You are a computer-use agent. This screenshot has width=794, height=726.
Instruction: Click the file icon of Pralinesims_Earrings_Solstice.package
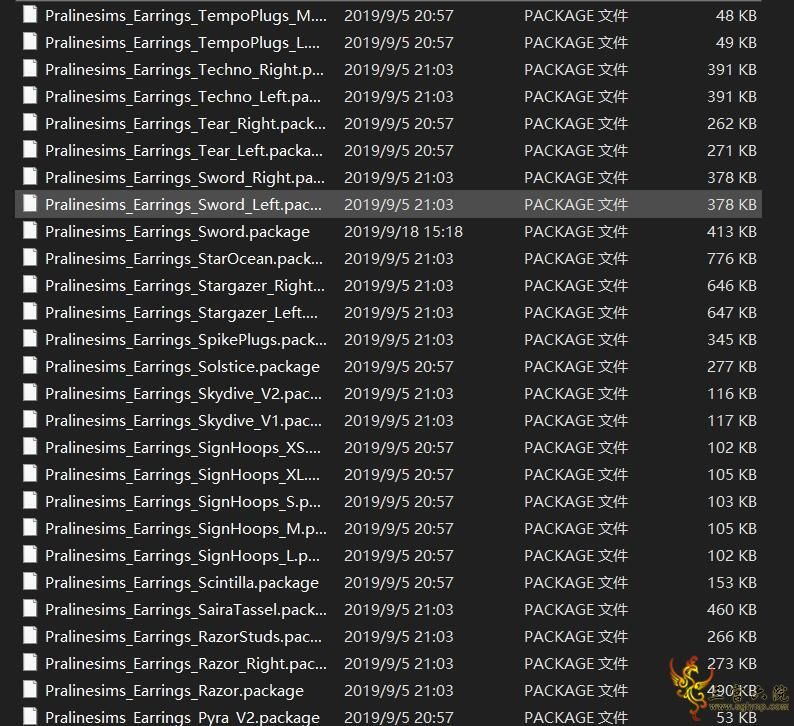pyautogui.click(x=30, y=366)
